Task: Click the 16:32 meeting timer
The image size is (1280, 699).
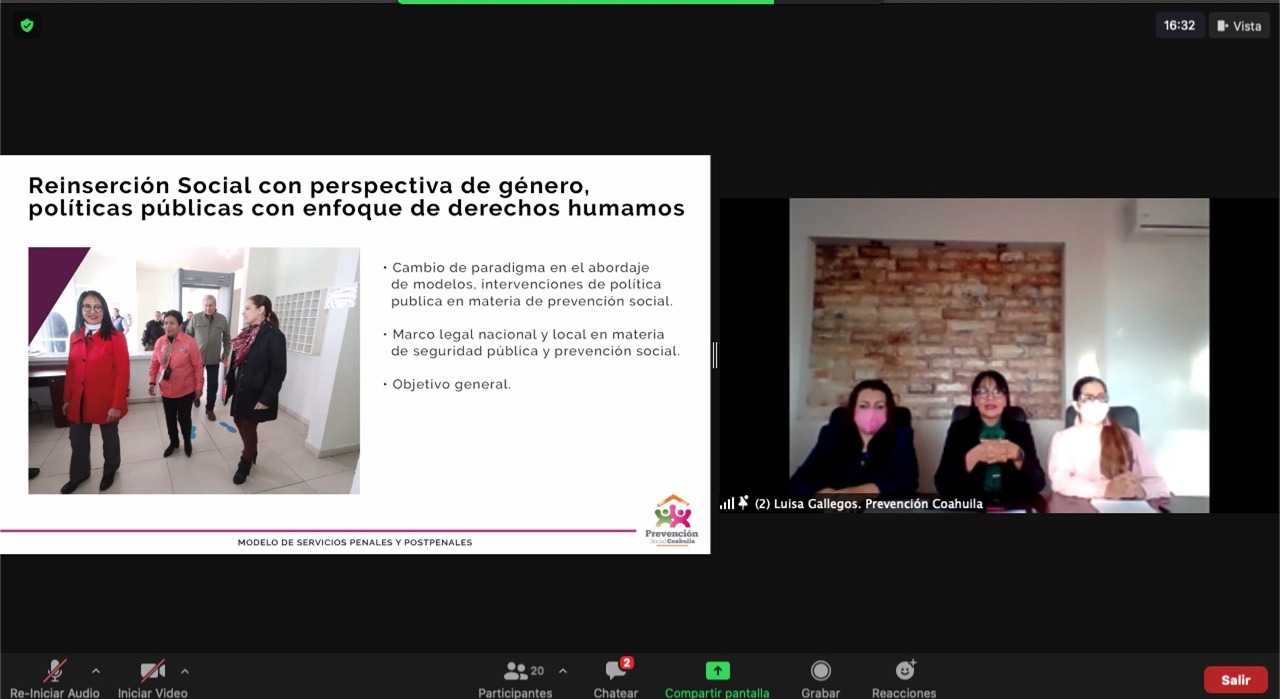Action: 1179,26
